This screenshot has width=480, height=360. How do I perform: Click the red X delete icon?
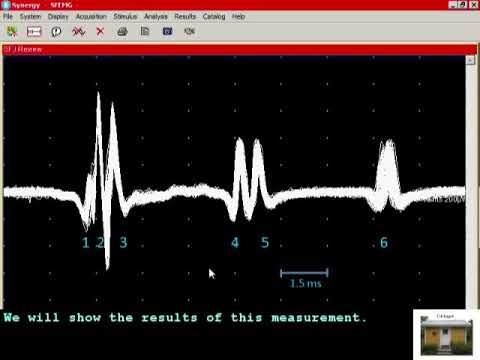tap(100, 31)
